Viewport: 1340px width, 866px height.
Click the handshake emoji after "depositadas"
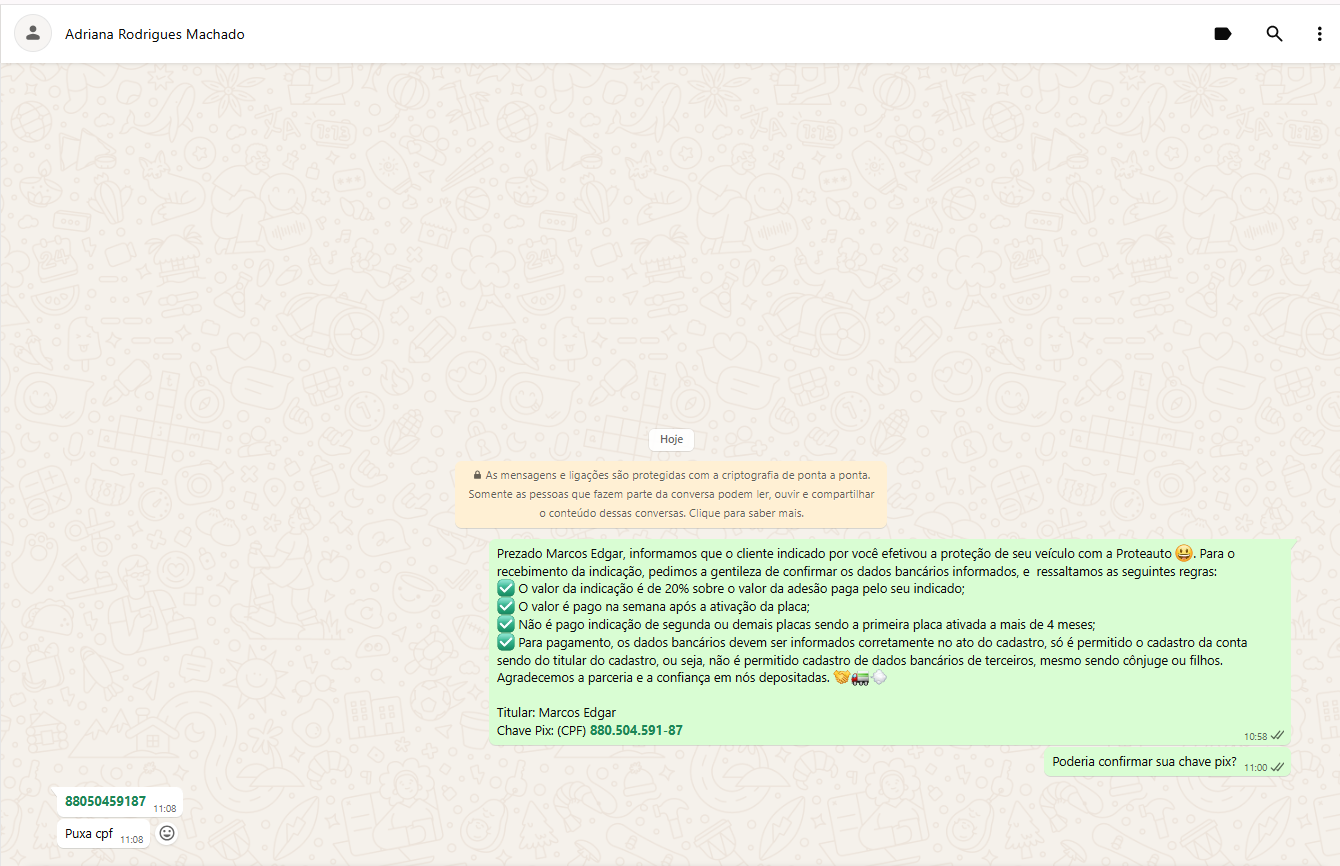(x=842, y=678)
